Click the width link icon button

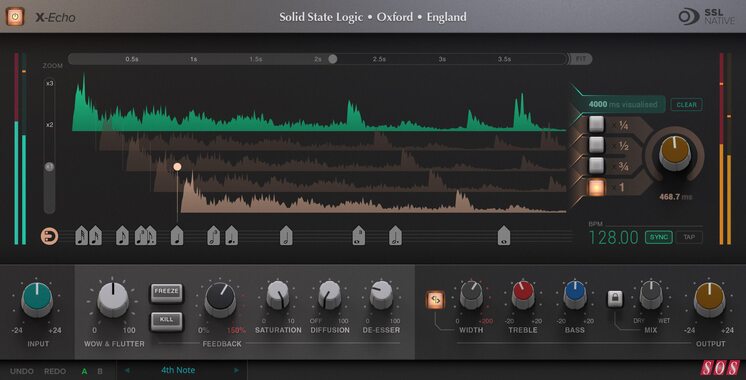pos(435,300)
